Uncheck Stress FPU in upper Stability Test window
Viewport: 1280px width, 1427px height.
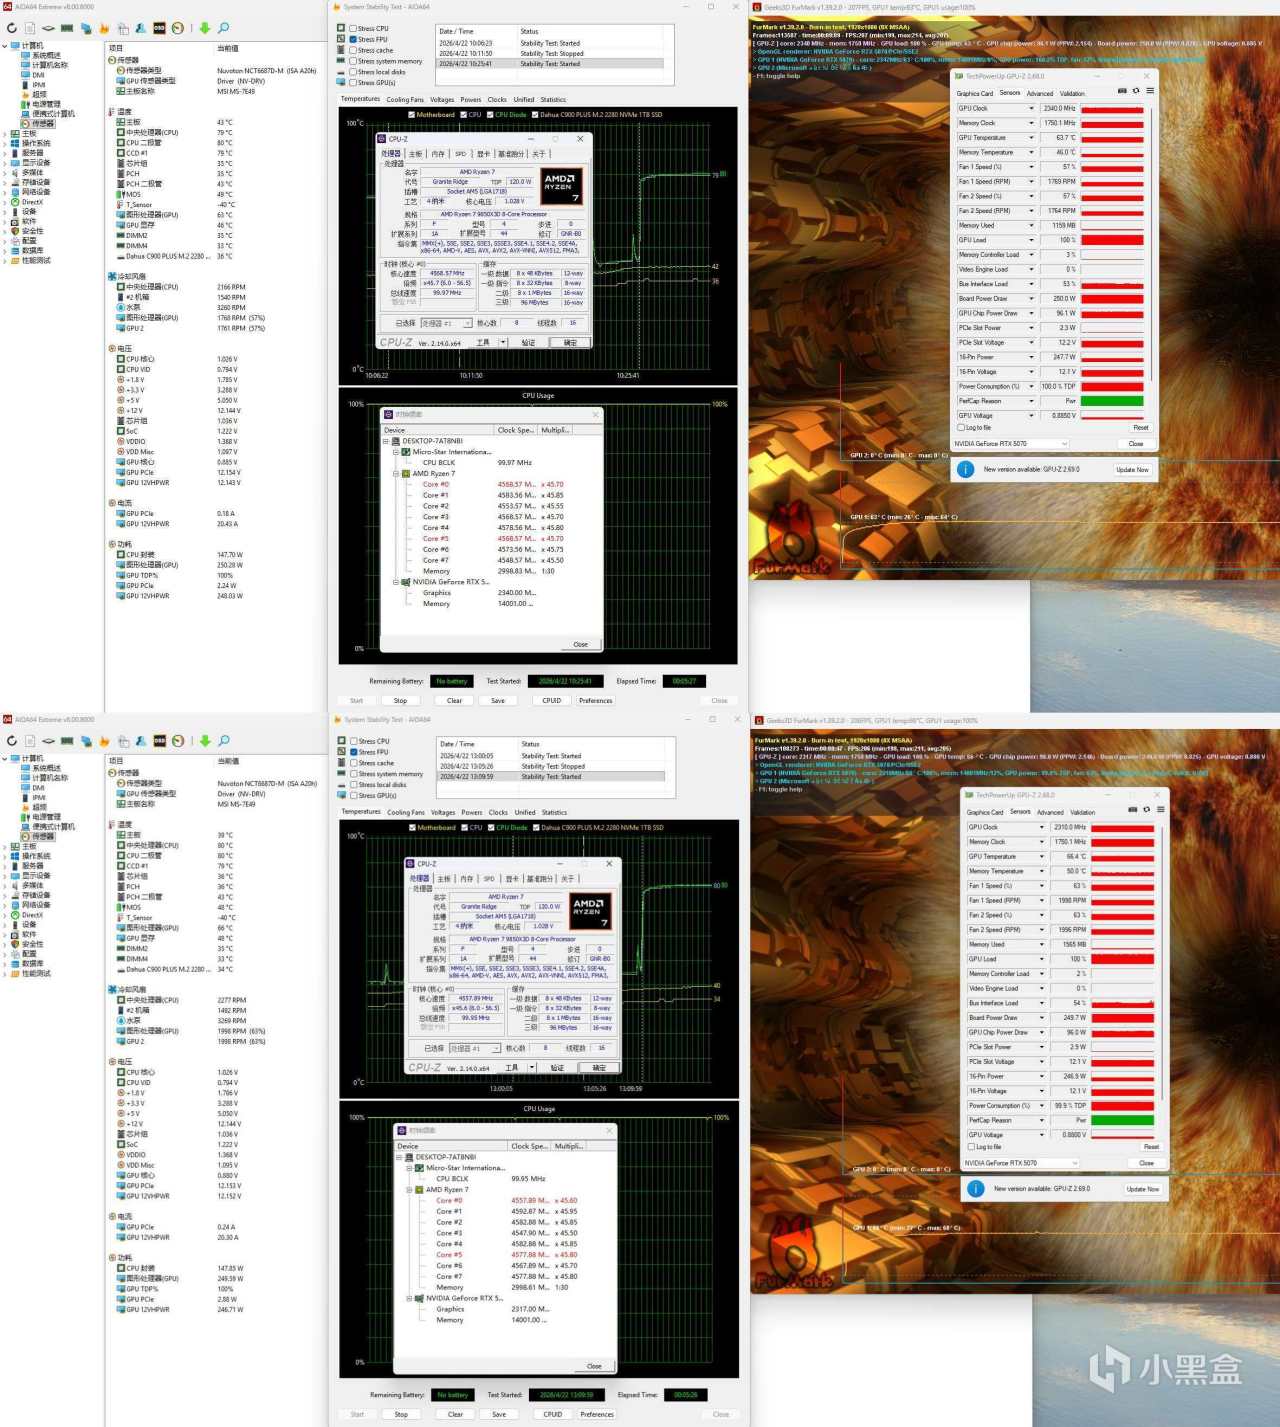(x=353, y=39)
